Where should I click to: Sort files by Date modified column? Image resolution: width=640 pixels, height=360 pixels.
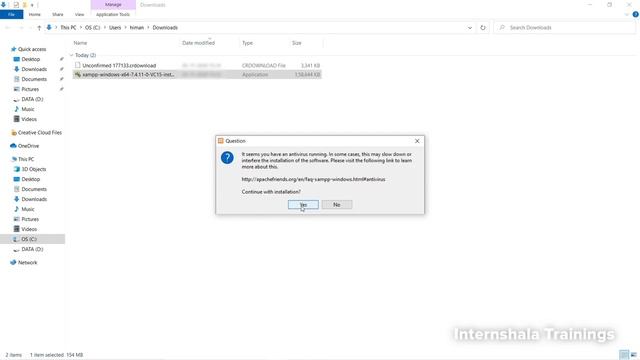[x=198, y=43]
